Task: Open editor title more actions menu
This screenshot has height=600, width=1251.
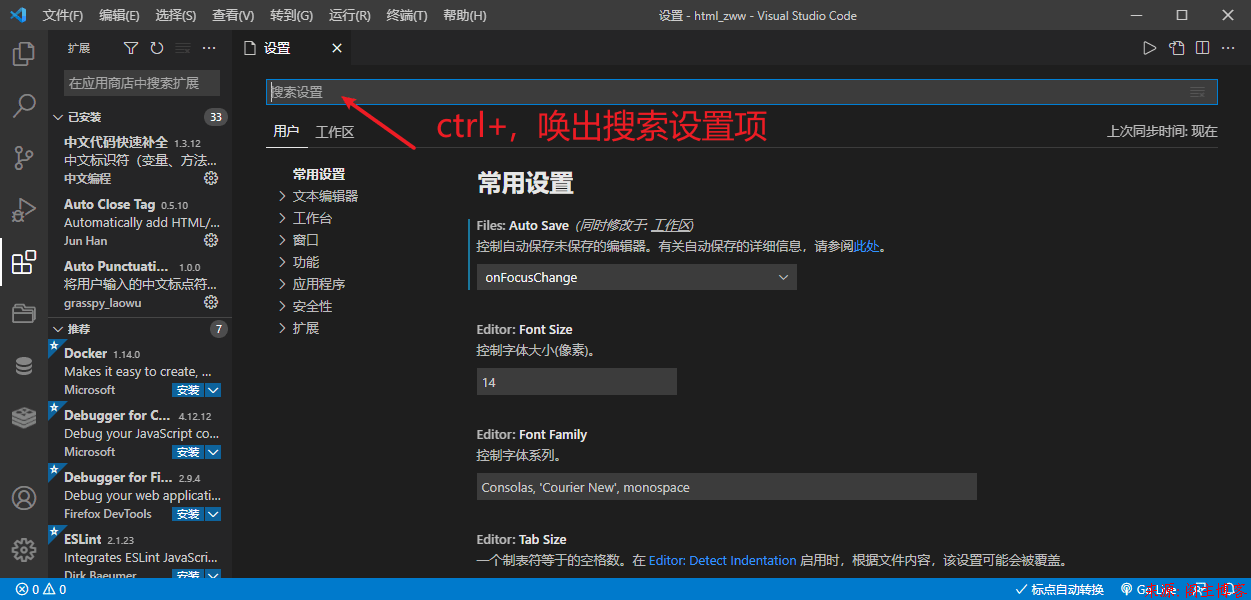Action: (1229, 48)
